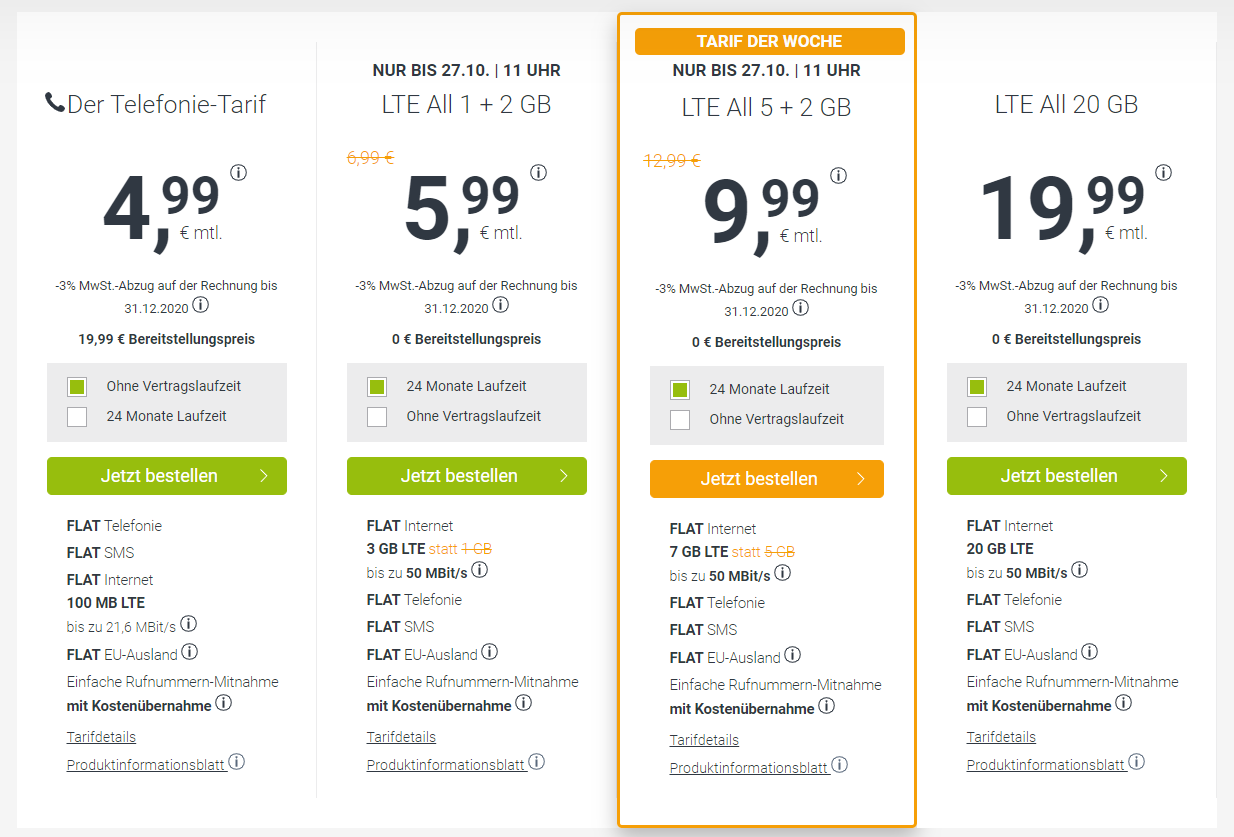Choose Ohne Vertragslaufzeit for LTE All 5 + 2 GB

tap(680, 419)
